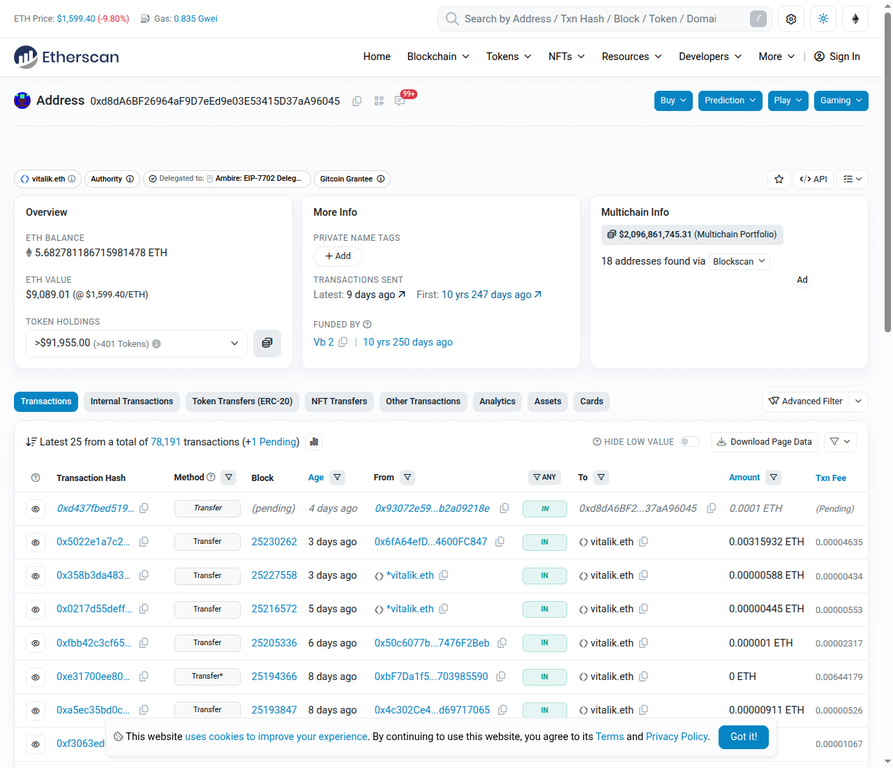
Task: Click the search input field
Action: pos(604,19)
